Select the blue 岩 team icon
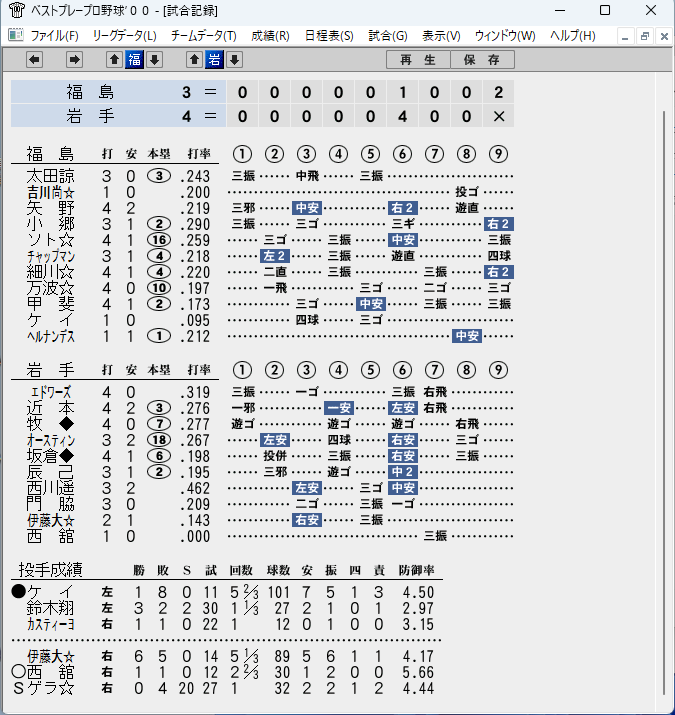This screenshot has width=675, height=715. (214, 60)
